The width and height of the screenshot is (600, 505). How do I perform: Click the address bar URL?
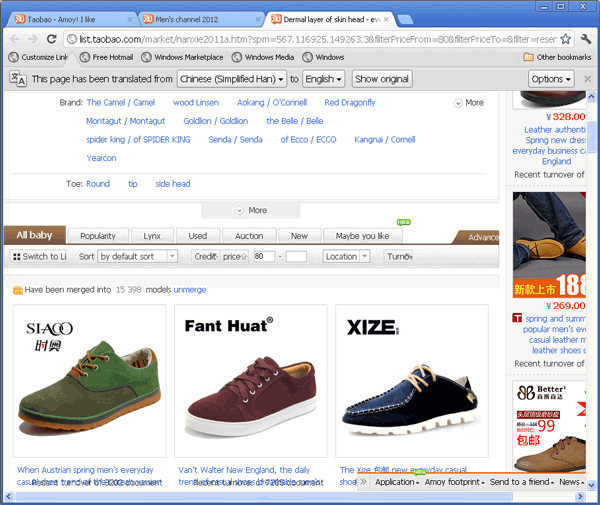coord(318,39)
